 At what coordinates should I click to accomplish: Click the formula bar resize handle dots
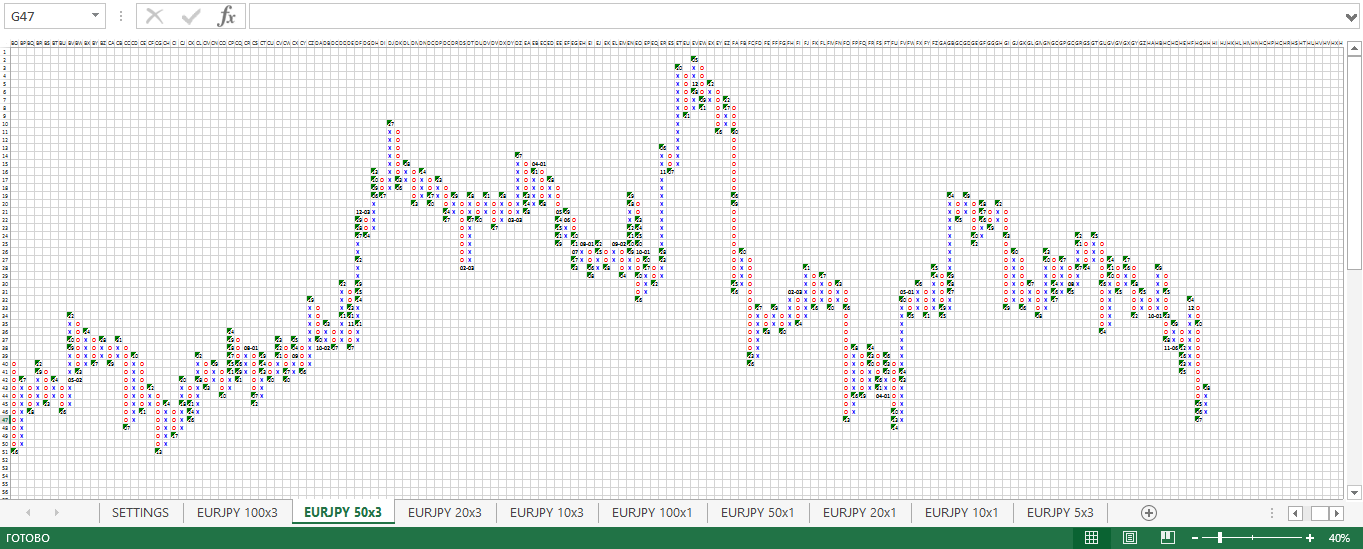click(121, 16)
